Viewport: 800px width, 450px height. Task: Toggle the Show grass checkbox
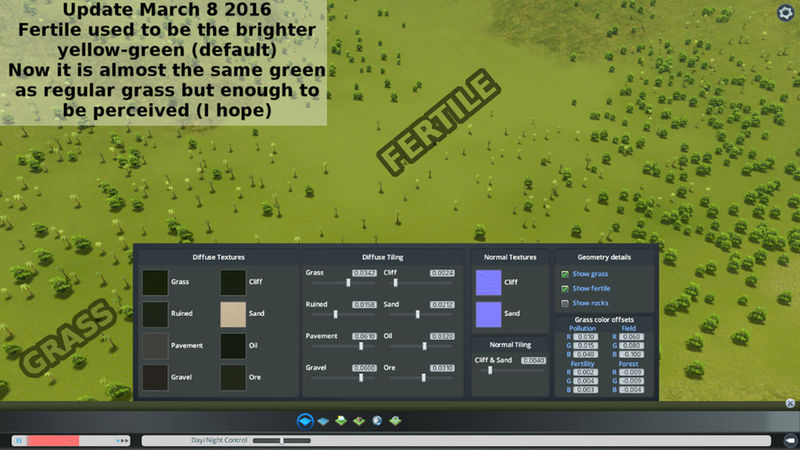pyautogui.click(x=565, y=274)
